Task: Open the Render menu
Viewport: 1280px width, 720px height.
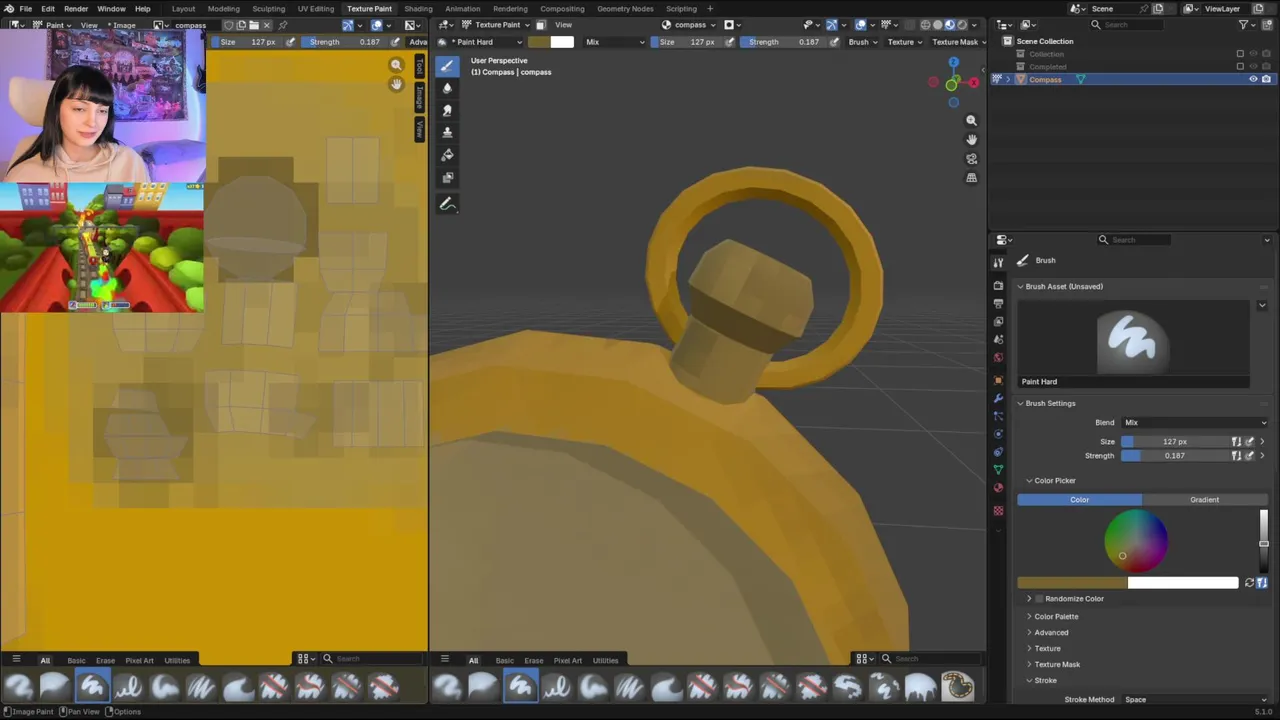Action: pos(76,8)
